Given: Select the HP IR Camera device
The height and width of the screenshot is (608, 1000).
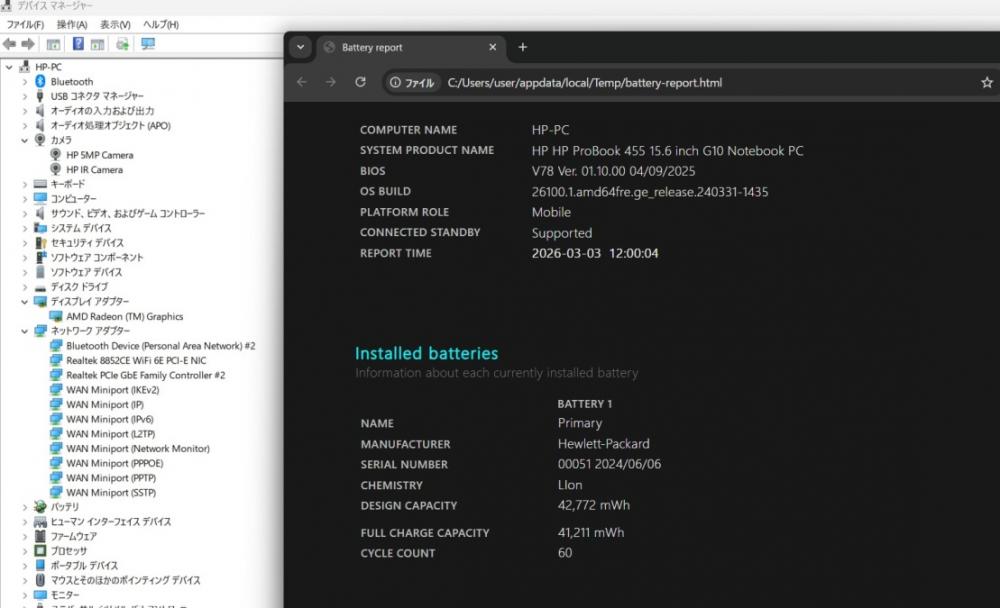Looking at the screenshot, I should pyautogui.click(x=94, y=170).
